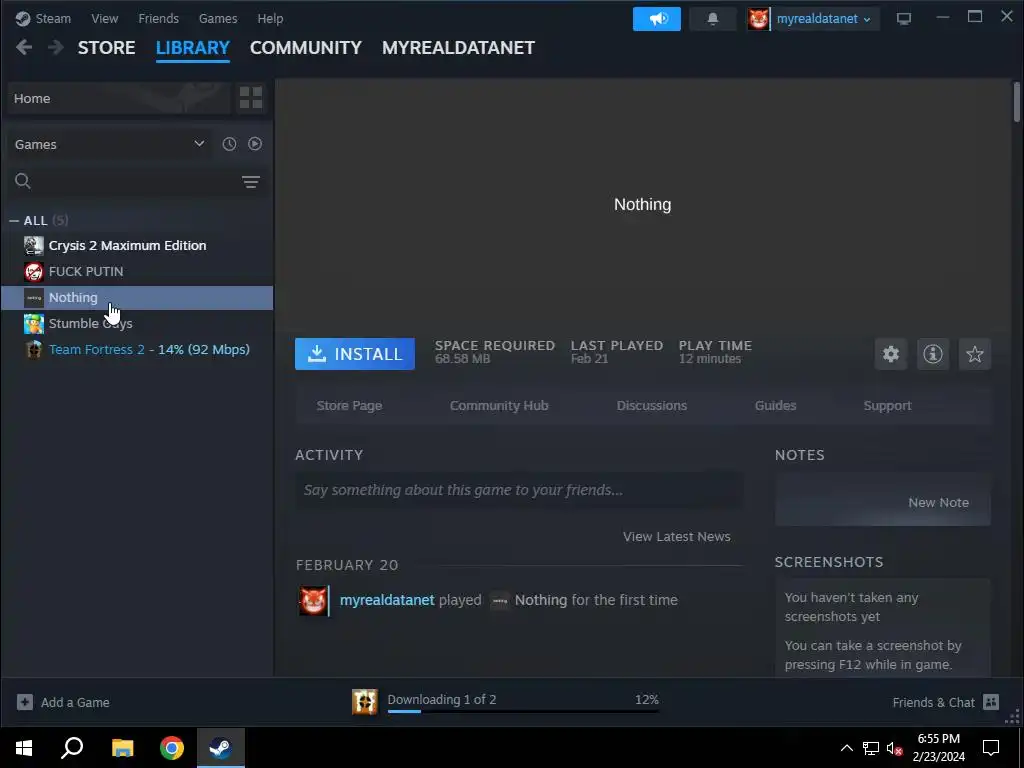This screenshot has width=1024, height=768.
Task: Open the Discussions link
Action: (652, 406)
